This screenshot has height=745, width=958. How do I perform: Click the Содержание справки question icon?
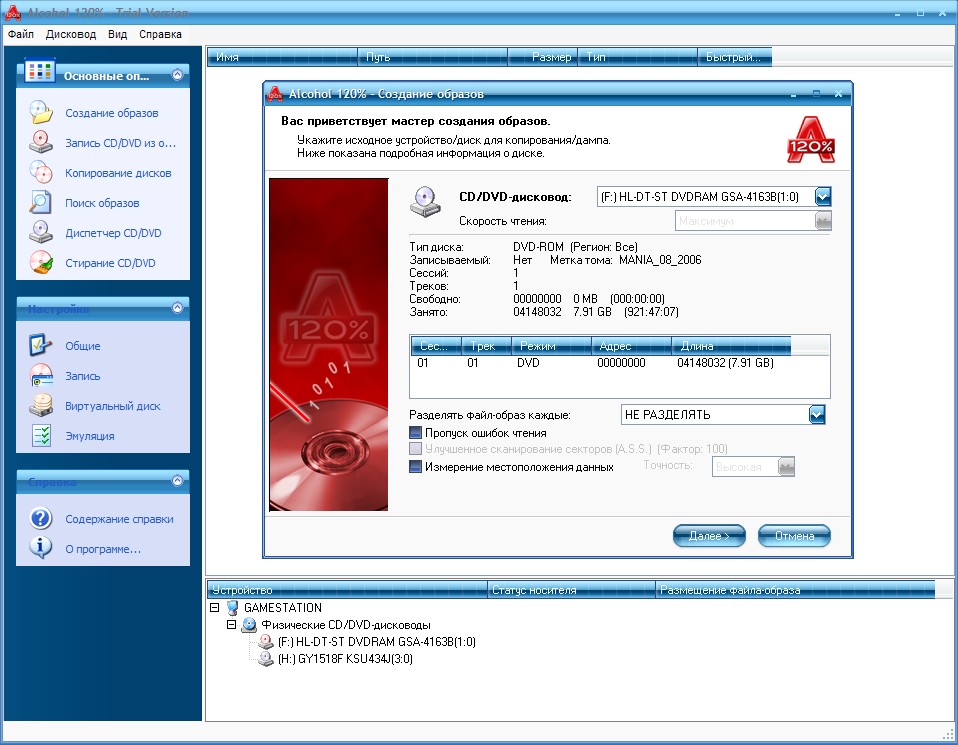click(41, 518)
